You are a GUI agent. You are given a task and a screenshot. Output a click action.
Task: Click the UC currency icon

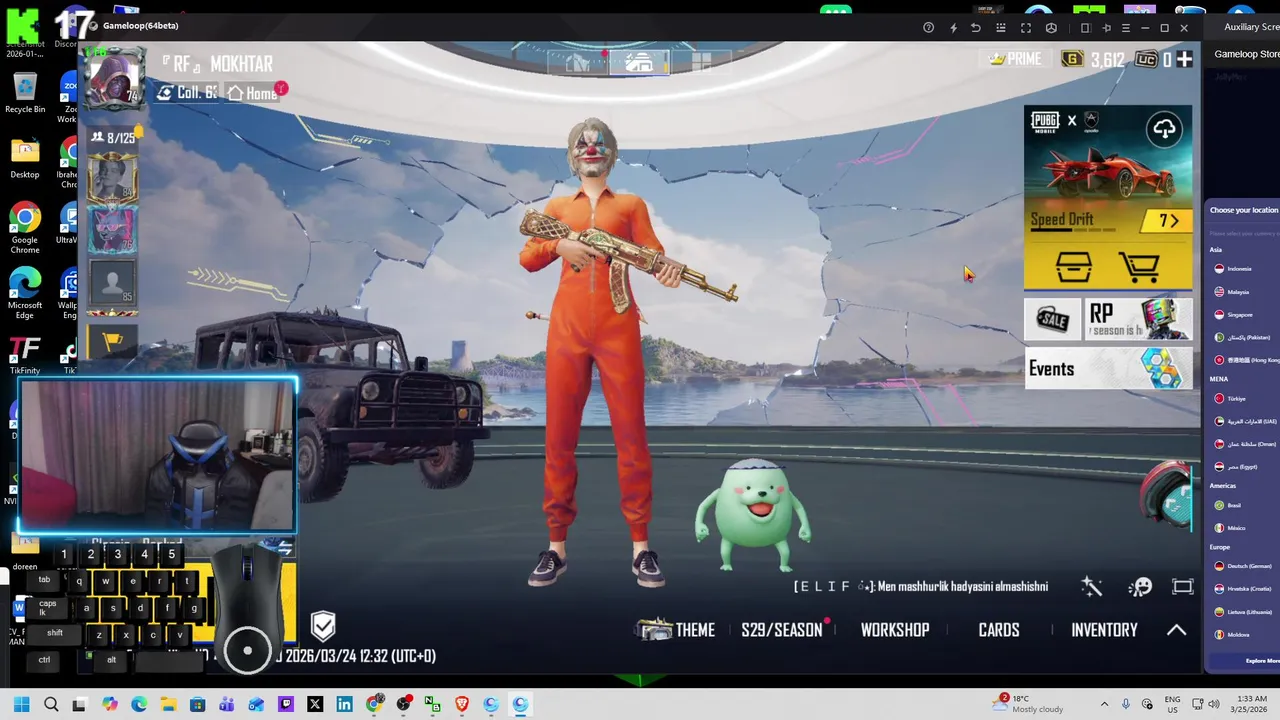coord(1146,60)
